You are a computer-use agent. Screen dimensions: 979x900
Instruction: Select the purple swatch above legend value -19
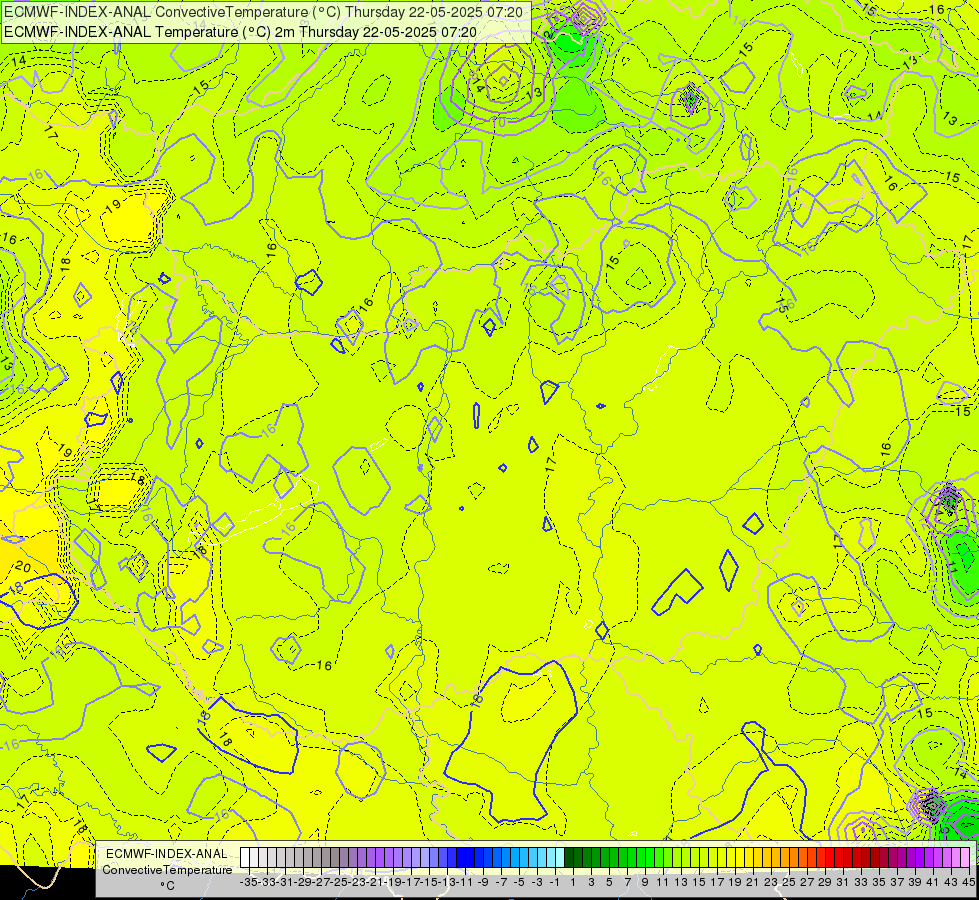pos(389,858)
